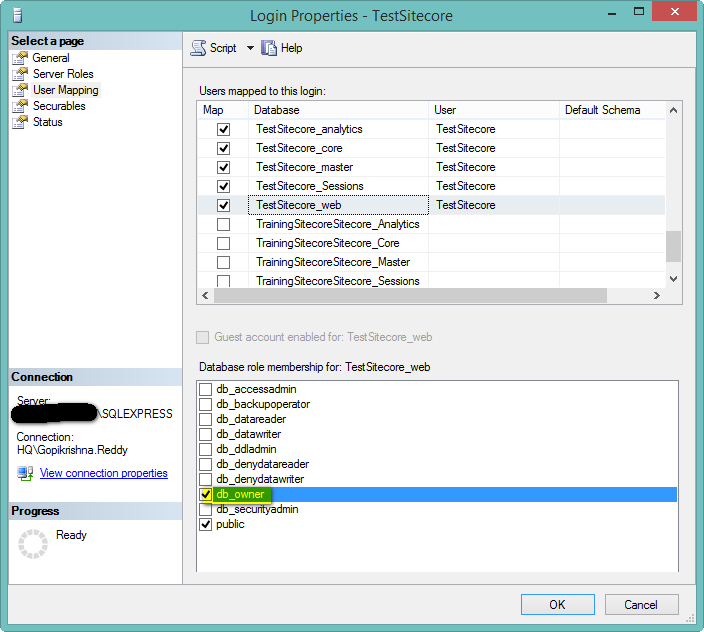Click the OK button
704x632 pixels.
pos(558,605)
